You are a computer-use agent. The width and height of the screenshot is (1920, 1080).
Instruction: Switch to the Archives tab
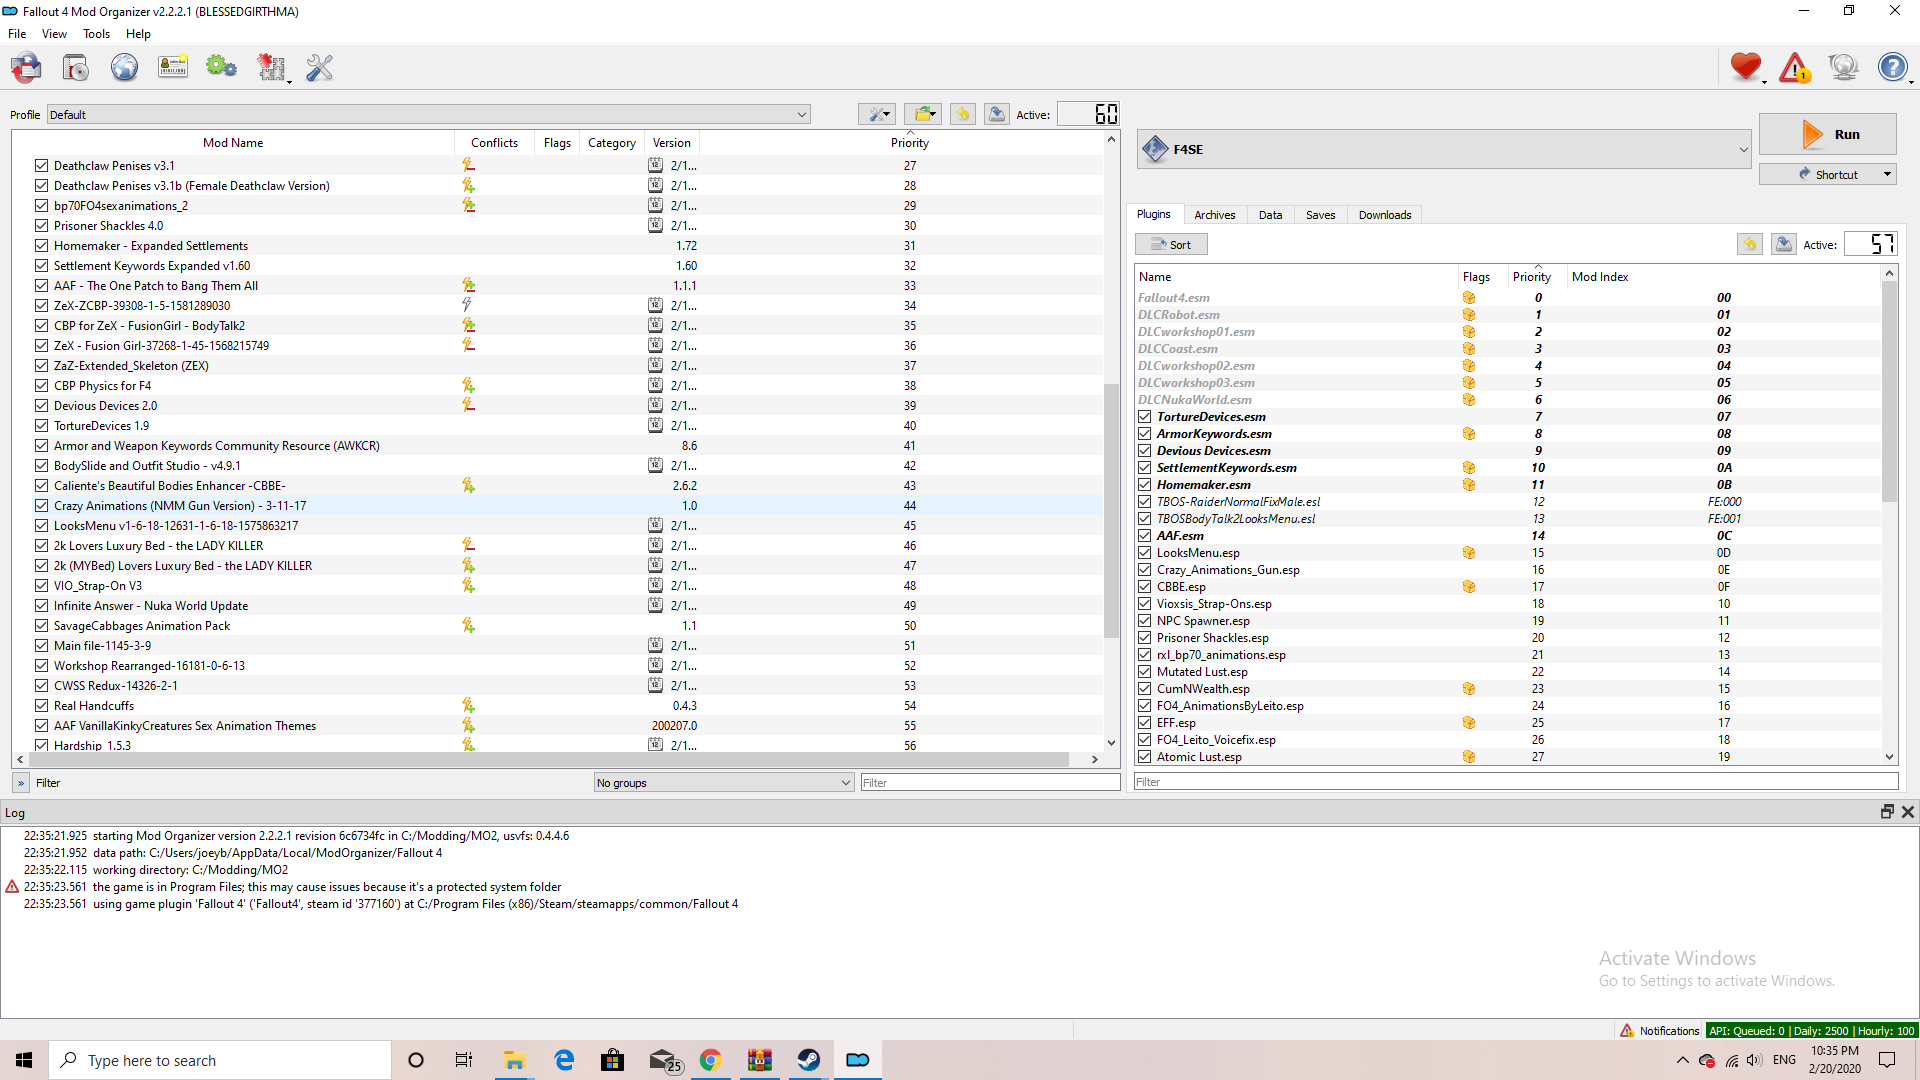point(1214,215)
